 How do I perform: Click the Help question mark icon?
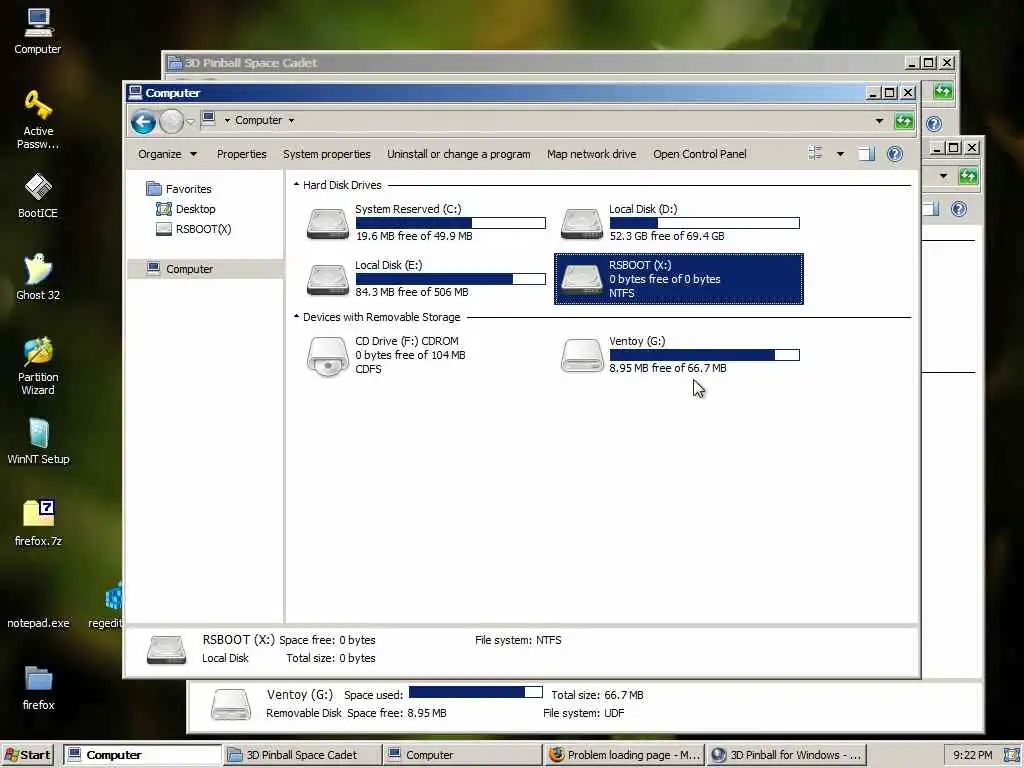pos(895,154)
